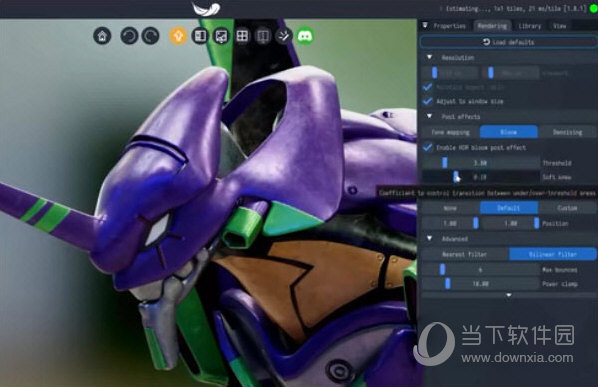Switch to the View tab
The width and height of the screenshot is (598, 387).
coord(559,26)
